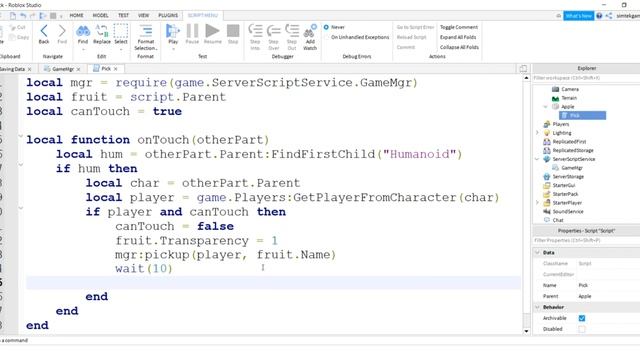640x360 pixels.
Task: Open the HOME ribbon tab
Action: pyautogui.click(x=76, y=16)
